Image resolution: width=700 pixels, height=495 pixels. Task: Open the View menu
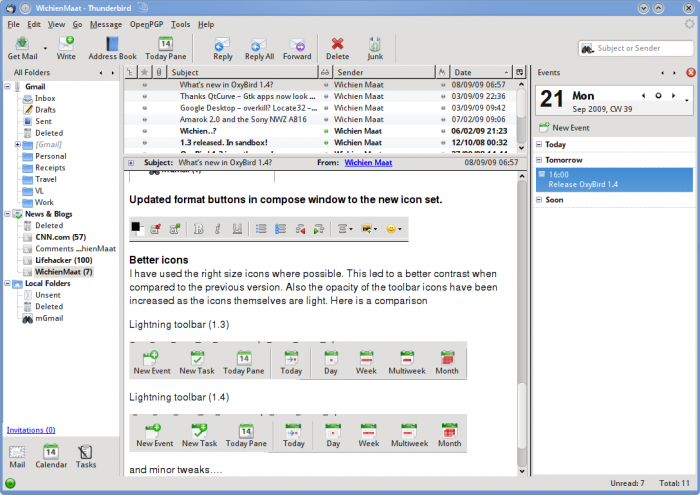tap(56, 24)
